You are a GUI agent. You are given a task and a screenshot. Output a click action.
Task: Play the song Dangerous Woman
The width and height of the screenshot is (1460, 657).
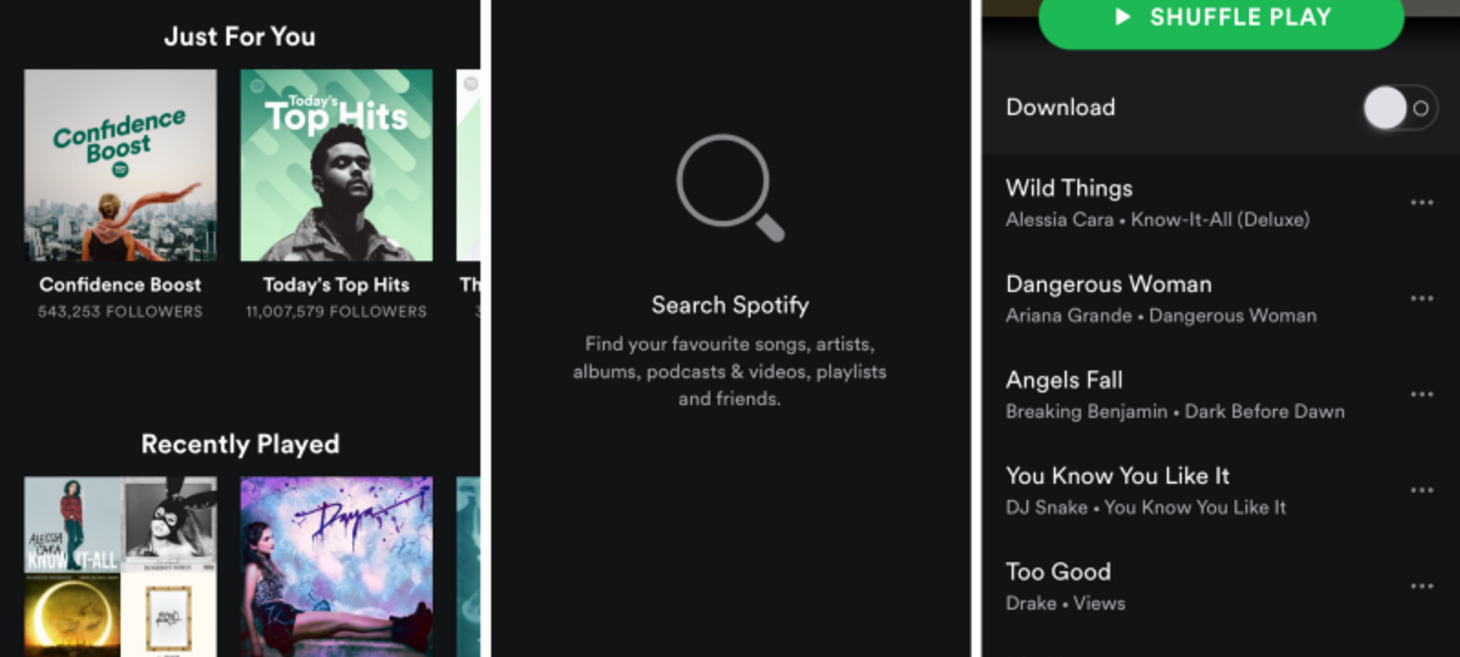(1108, 284)
